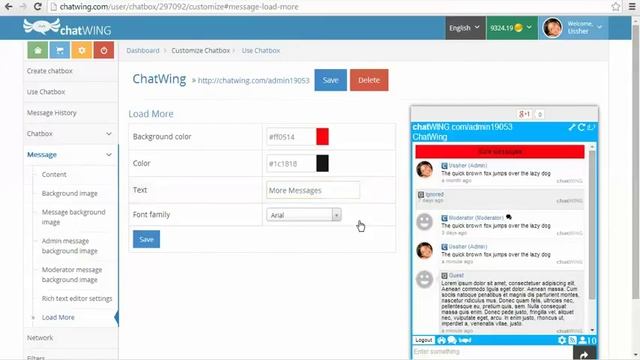Image resolution: width=640 pixels, height=360 pixels.
Task: Click the red power logout icon
Action: coord(104,50)
